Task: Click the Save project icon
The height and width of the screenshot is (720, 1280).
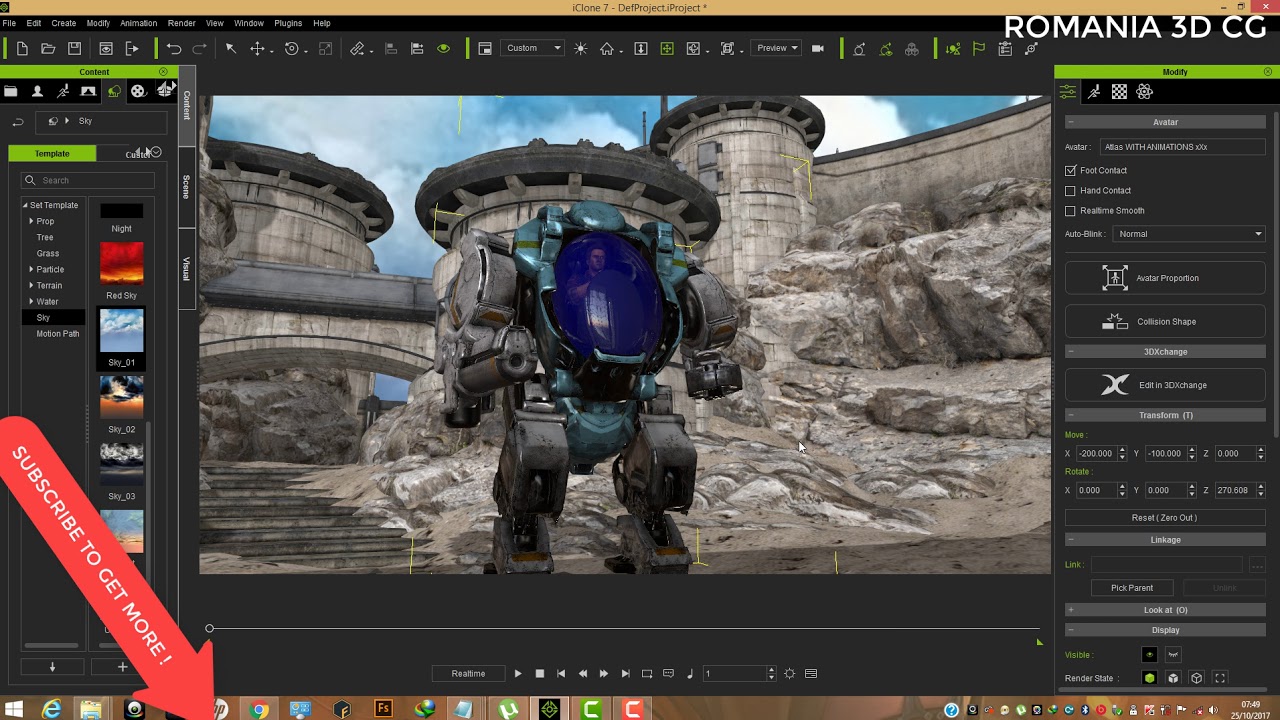Action: click(74, 48)
